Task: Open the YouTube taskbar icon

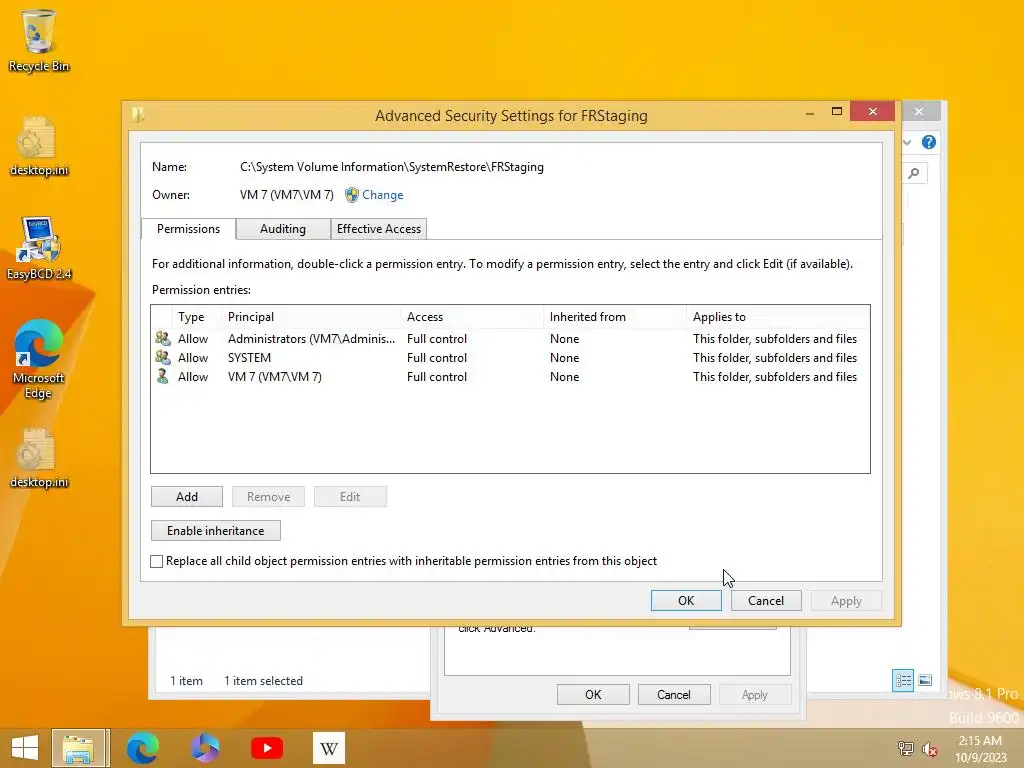Action: point(266,748)
